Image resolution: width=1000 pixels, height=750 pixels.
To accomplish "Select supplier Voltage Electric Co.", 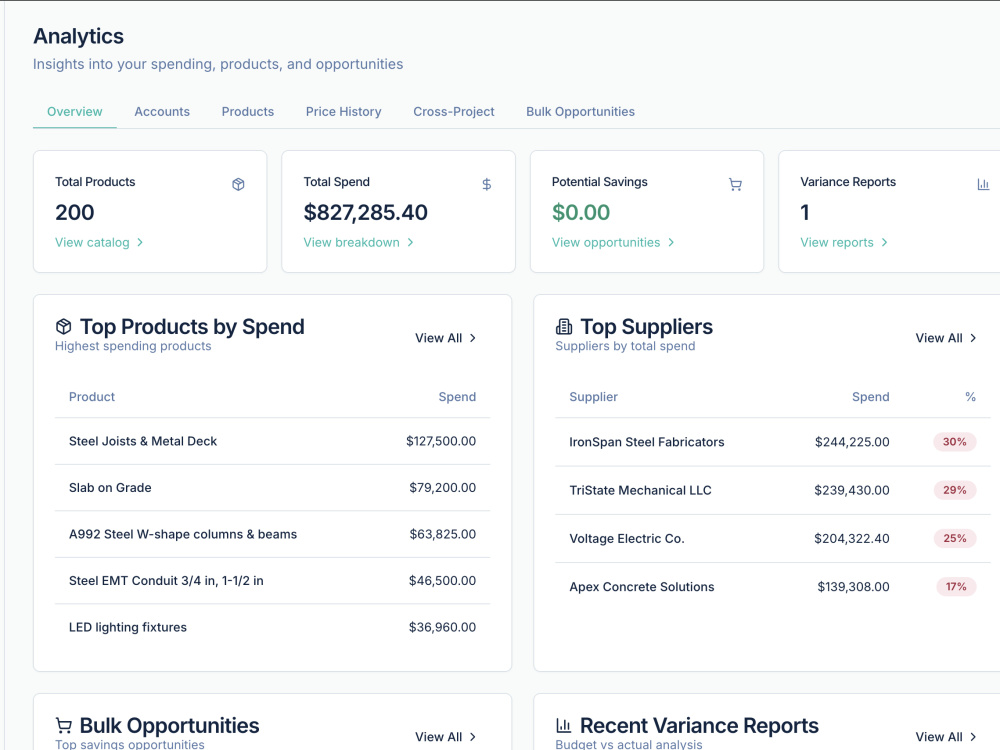I will coord(627,539).
